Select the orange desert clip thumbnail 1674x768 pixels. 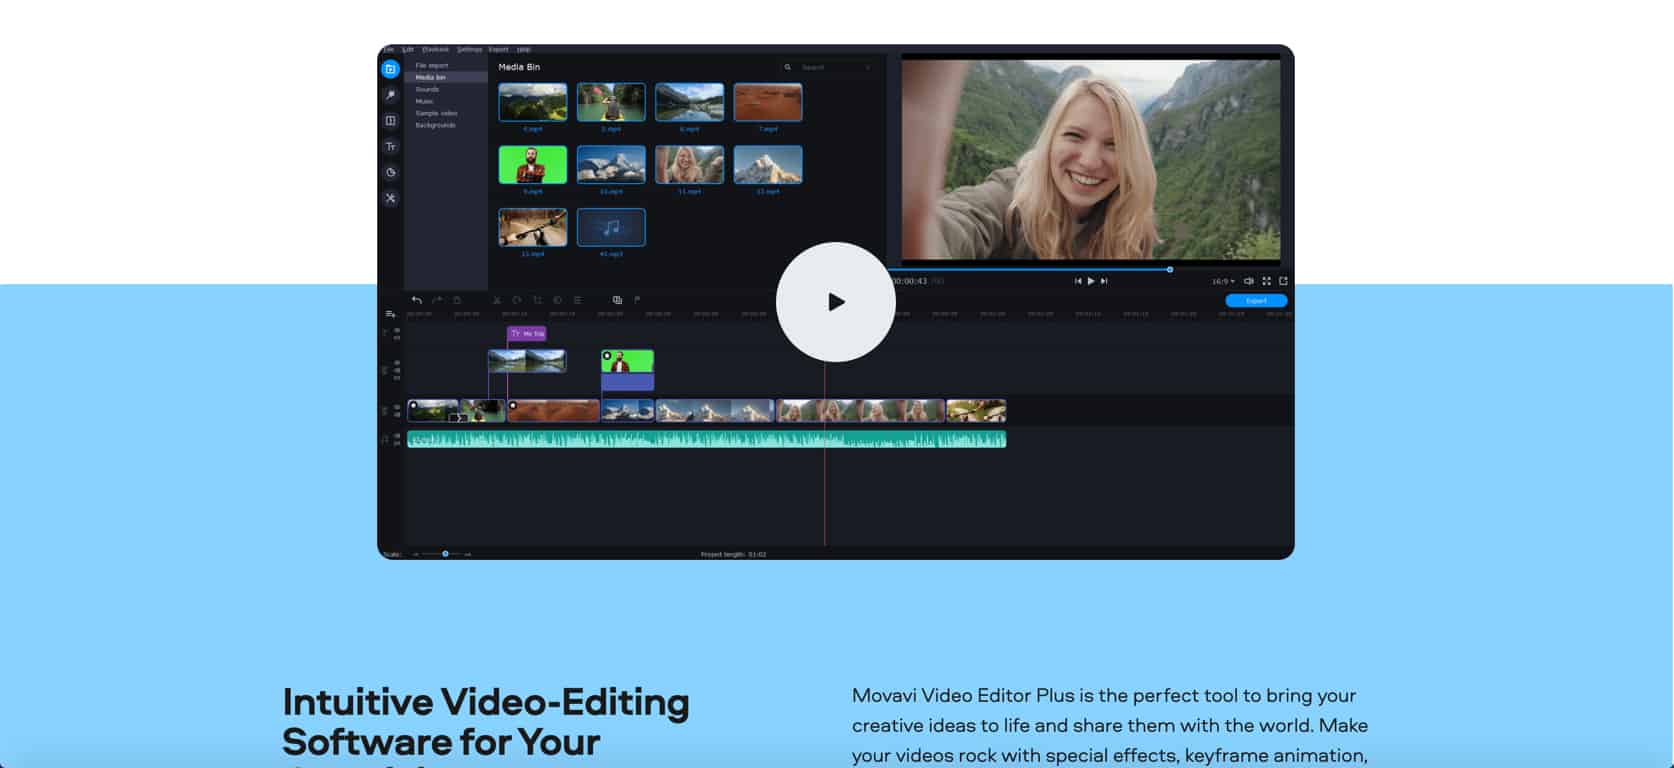pos(768,102)
